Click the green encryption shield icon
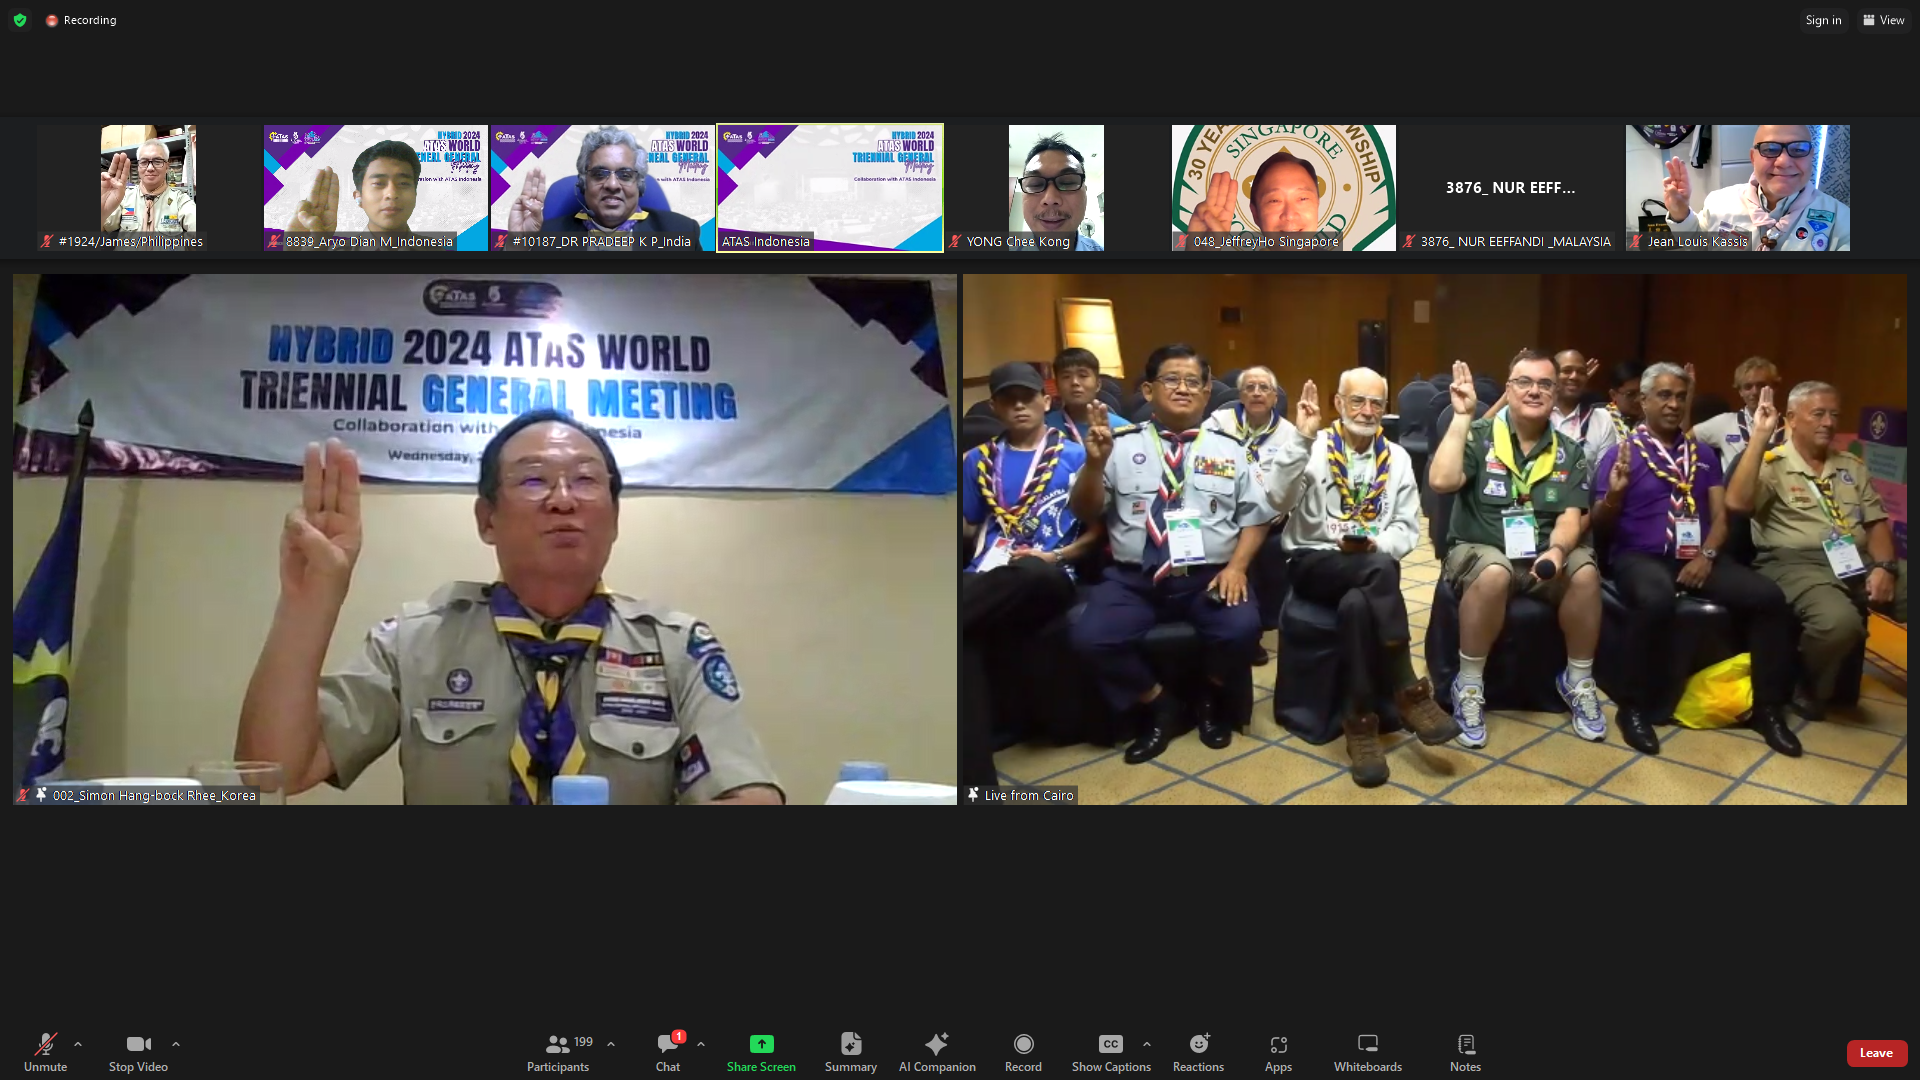This screenshot has height=1080, width=1920. tap(20, 20)
